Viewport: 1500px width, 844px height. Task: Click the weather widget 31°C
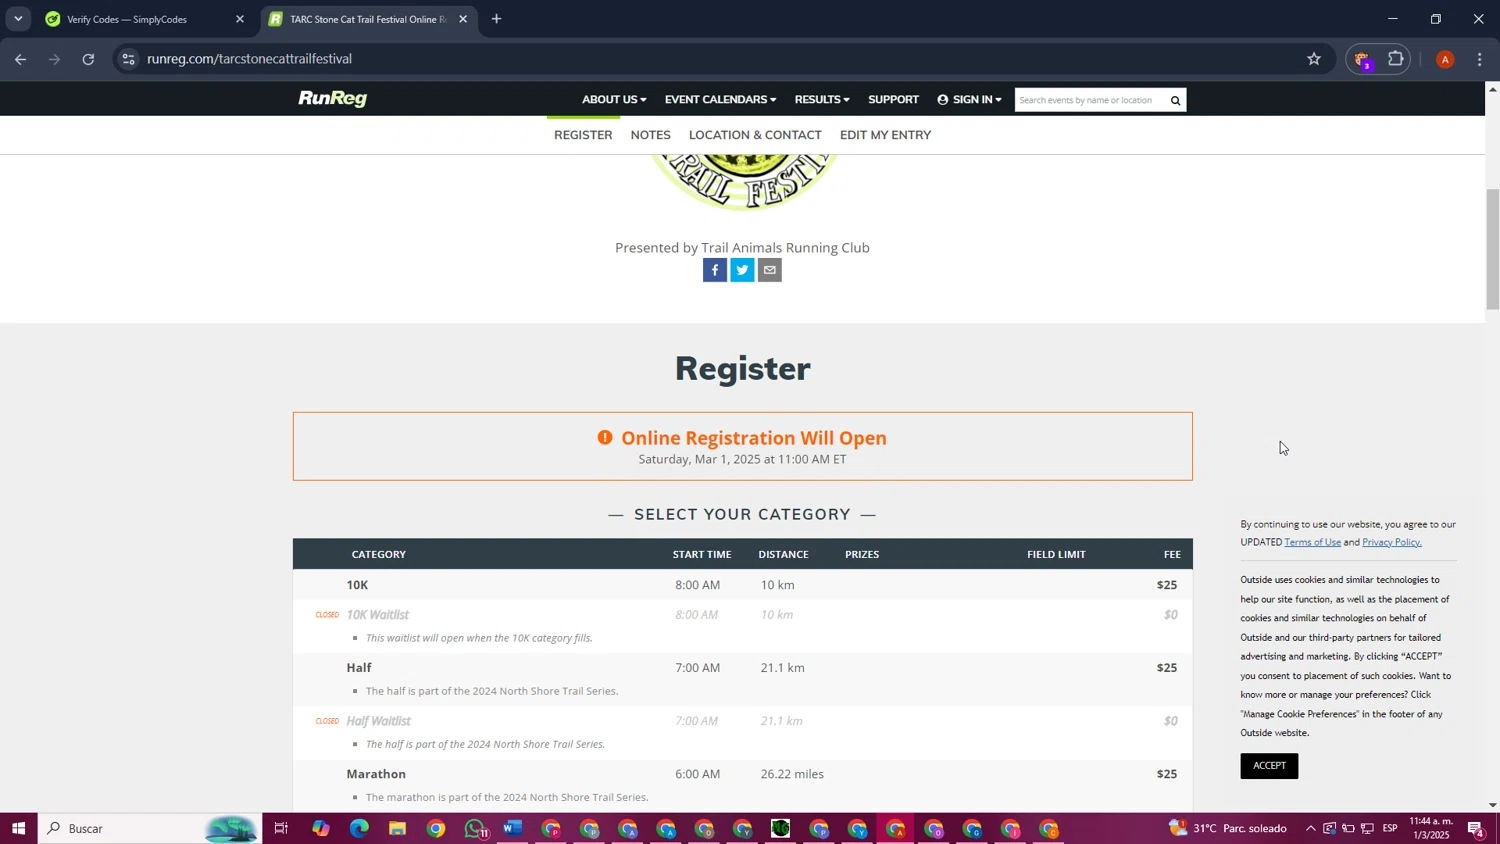pyautogui.click(x=1228, y=828)
